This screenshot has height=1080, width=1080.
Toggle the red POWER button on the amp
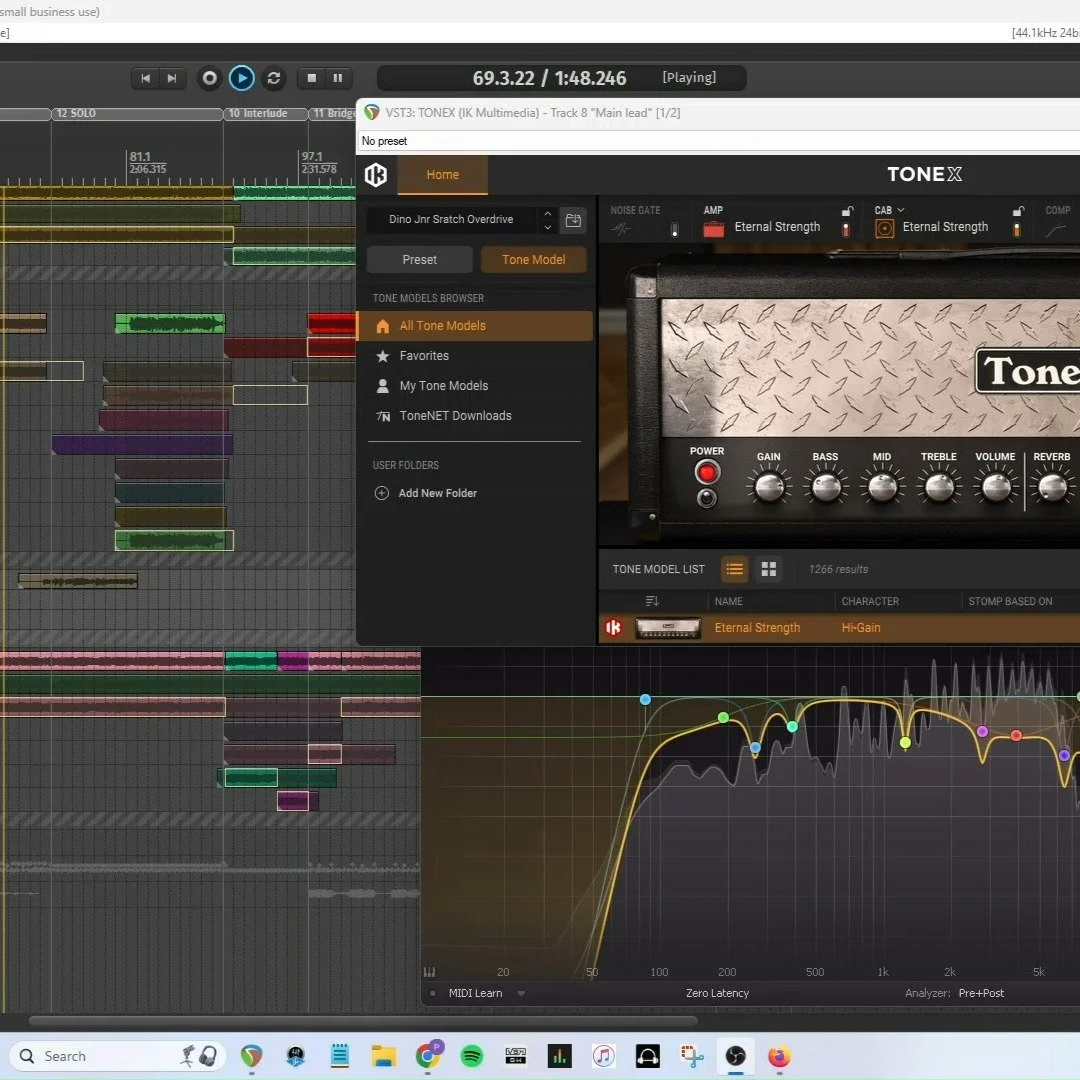click(707, 472)
